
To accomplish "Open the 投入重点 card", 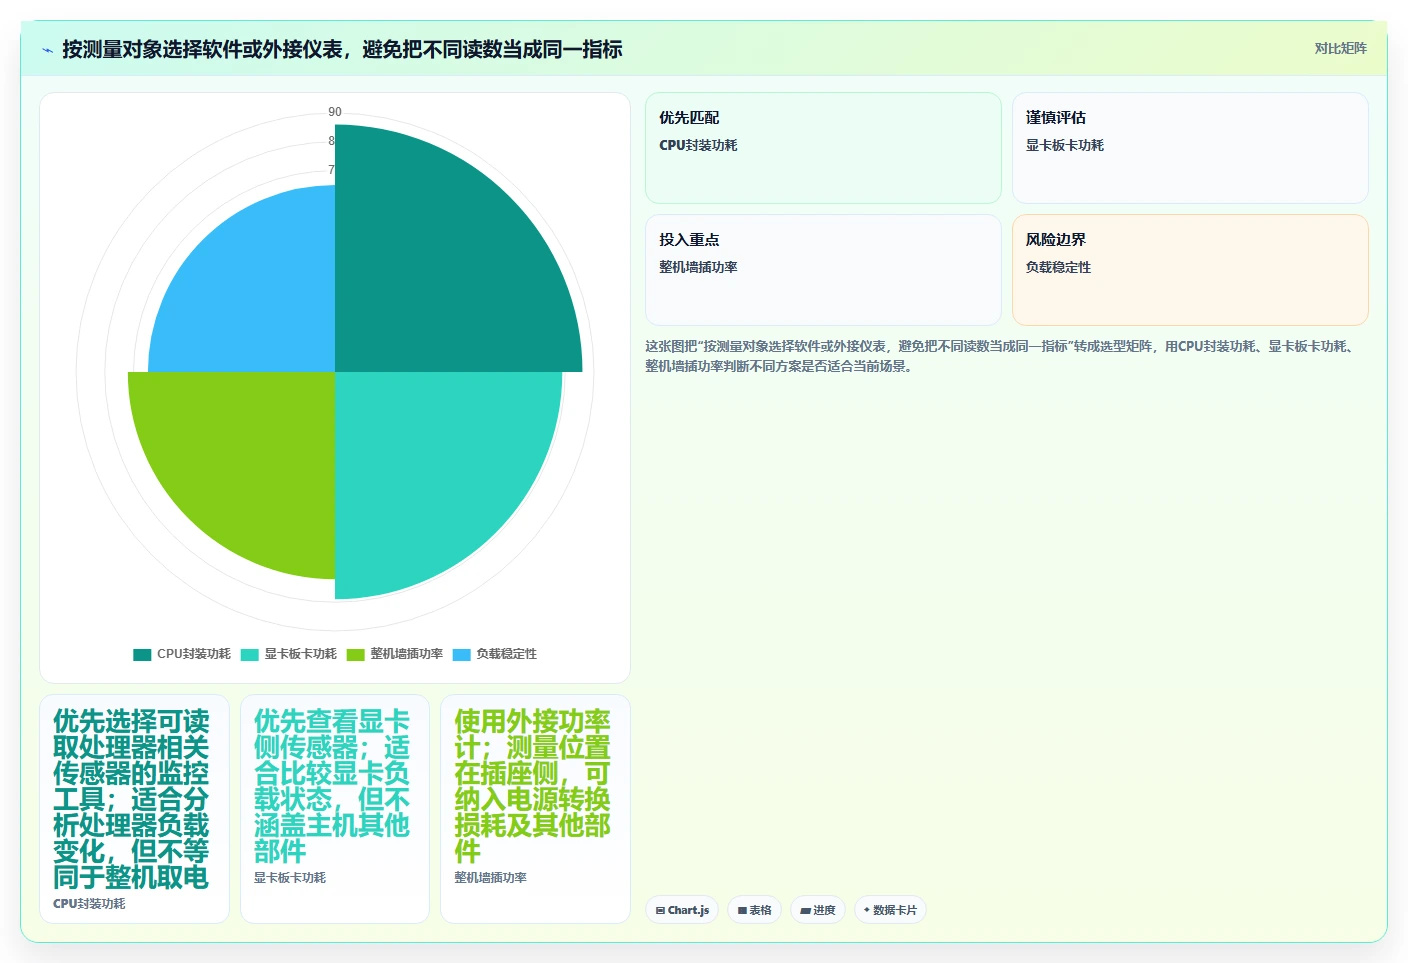I will [823, 270].
